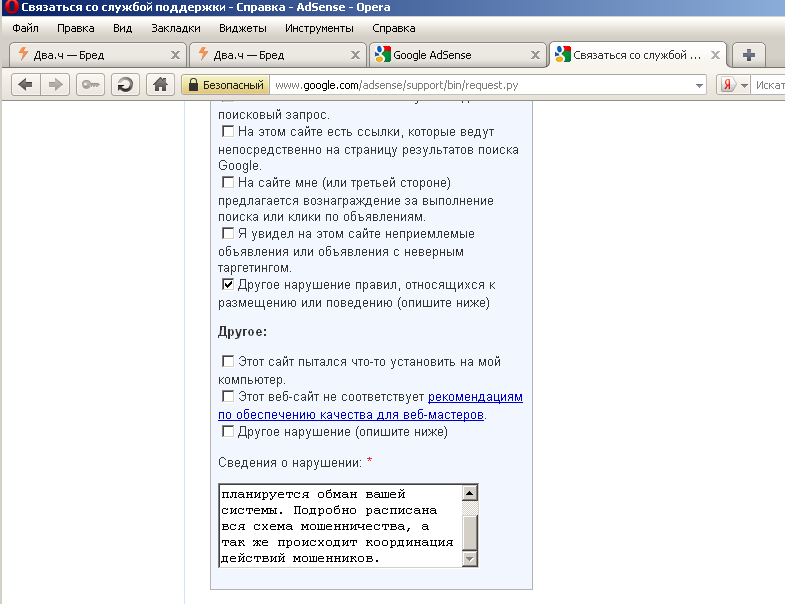This screenshot has width=785, height=604.
Task: Open the Справка menu
Action: pyautogui.click(x=394, y=28)
